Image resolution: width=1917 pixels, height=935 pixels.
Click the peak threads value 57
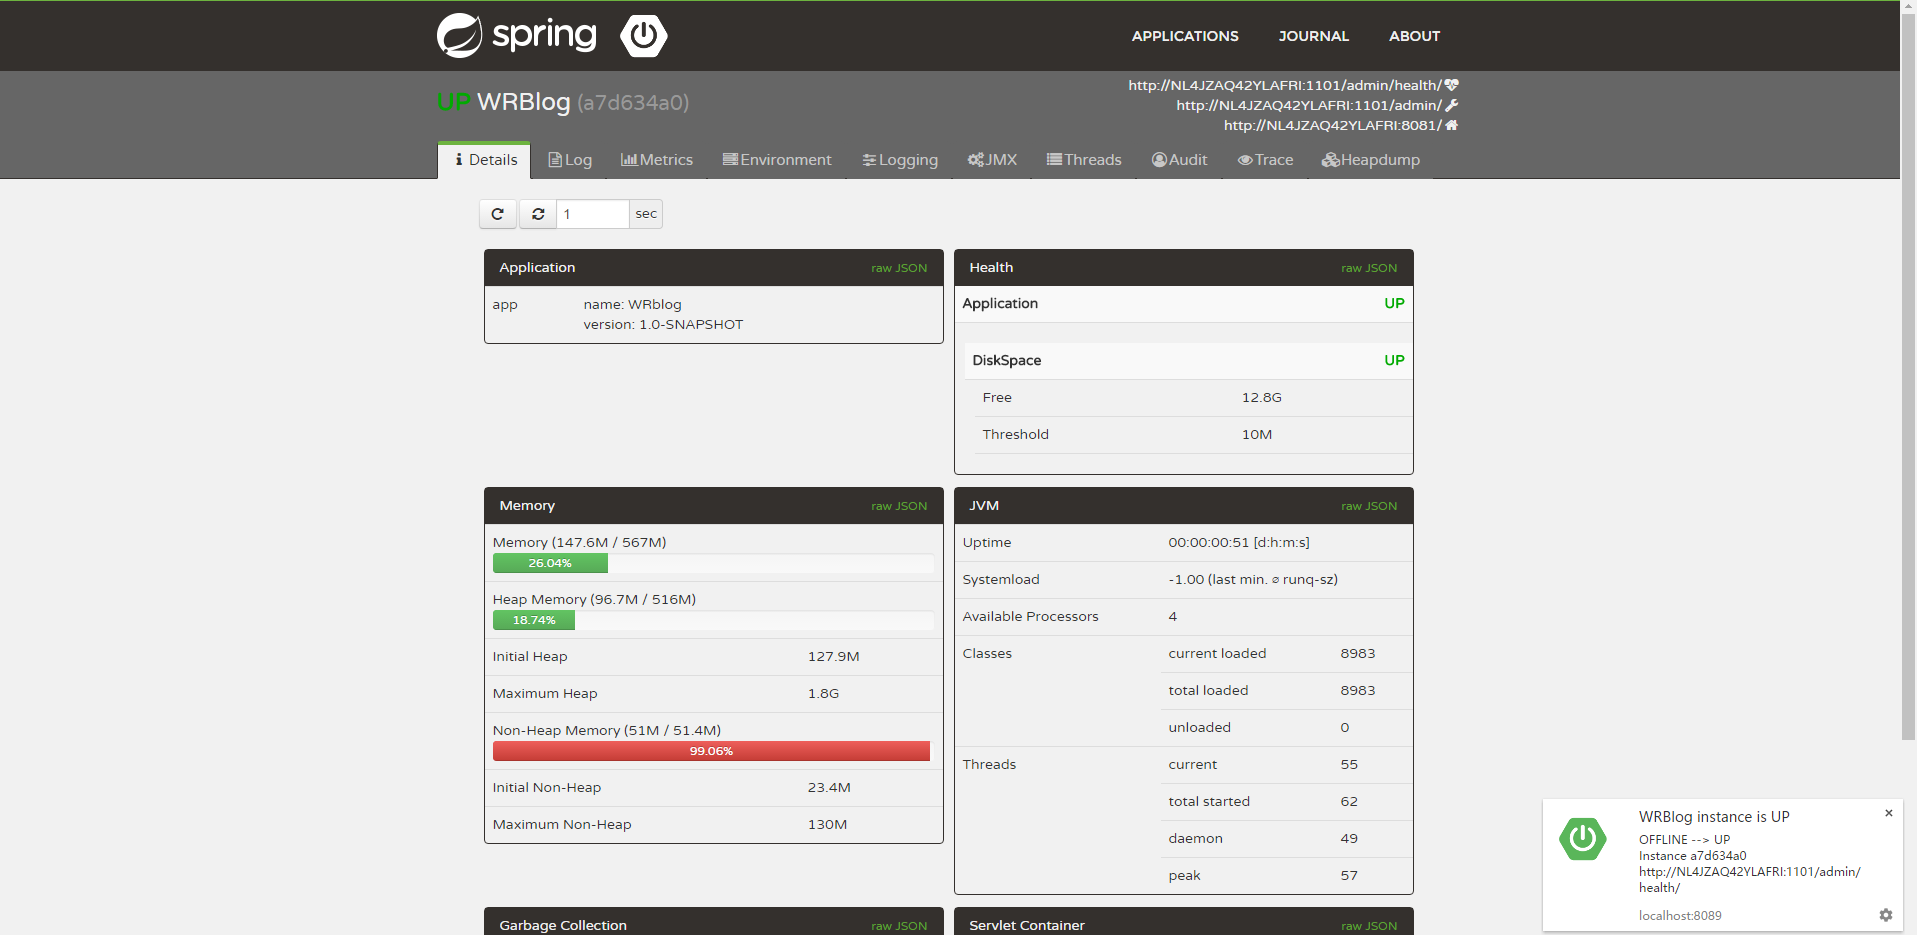(1349, 875)
